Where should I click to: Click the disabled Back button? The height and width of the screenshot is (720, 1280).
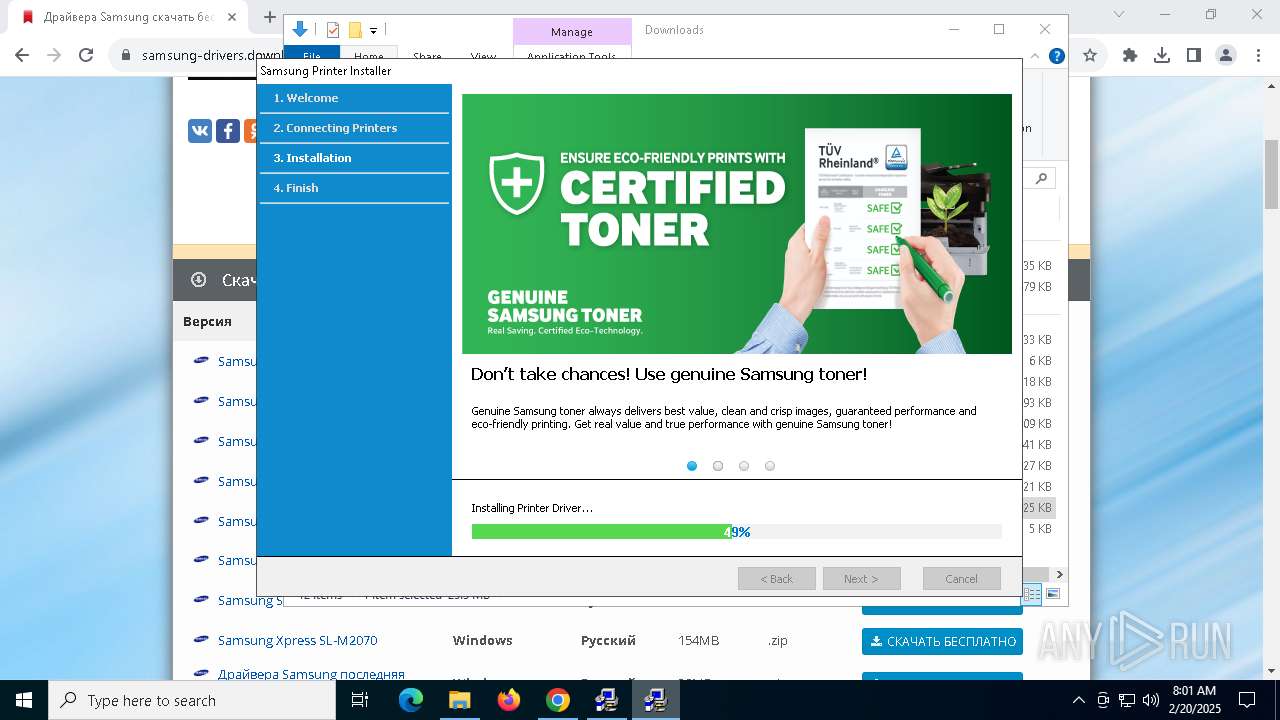point(777,579)
